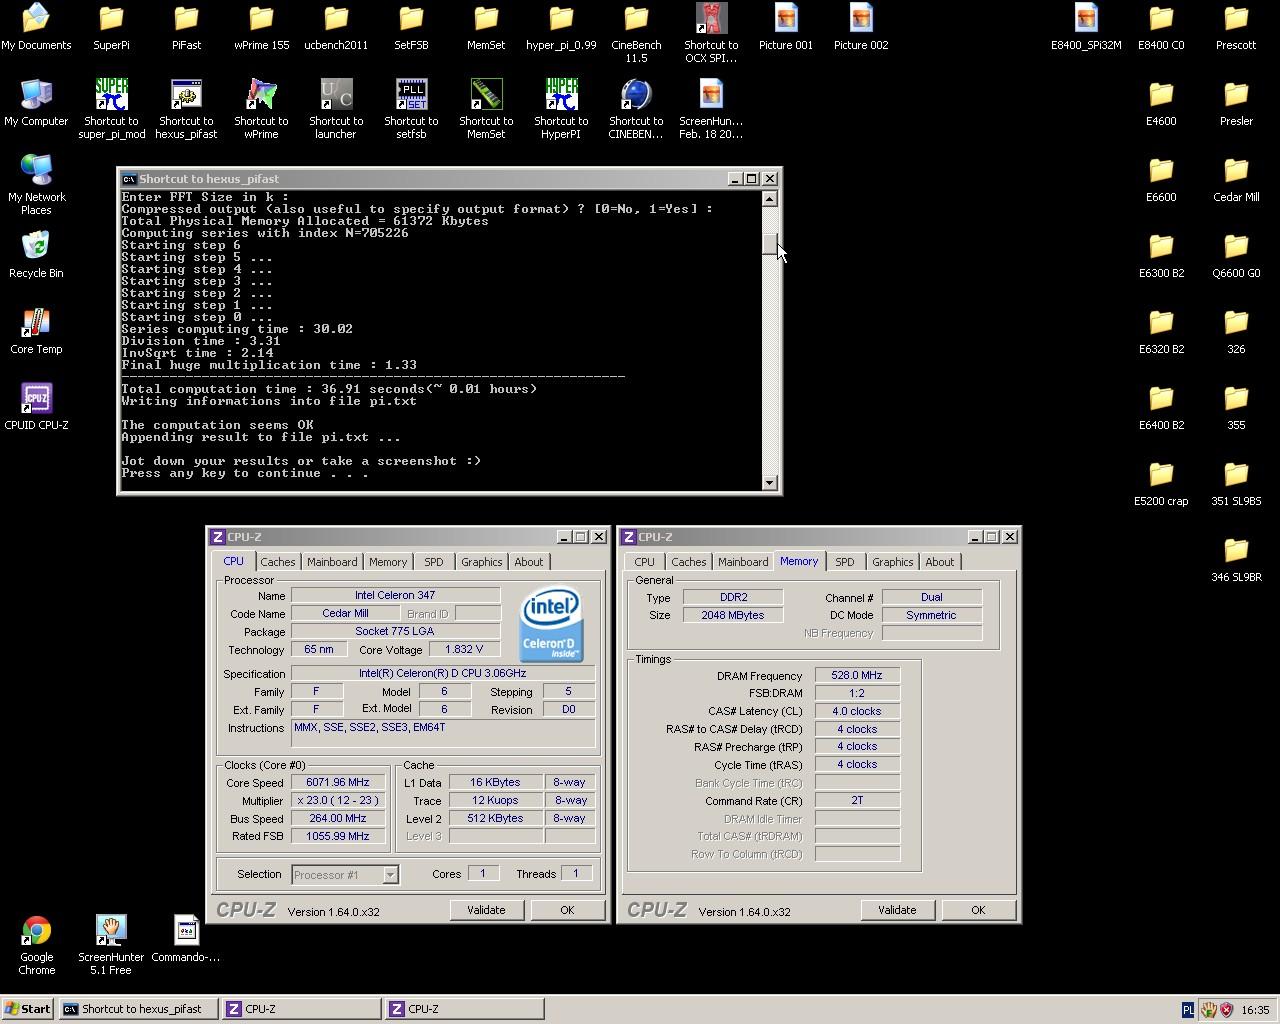This screenshot has height=1024, width=1280.
Task: Launch Shortcut to OCX SPI icon
Action: click(x=711, y=33)
